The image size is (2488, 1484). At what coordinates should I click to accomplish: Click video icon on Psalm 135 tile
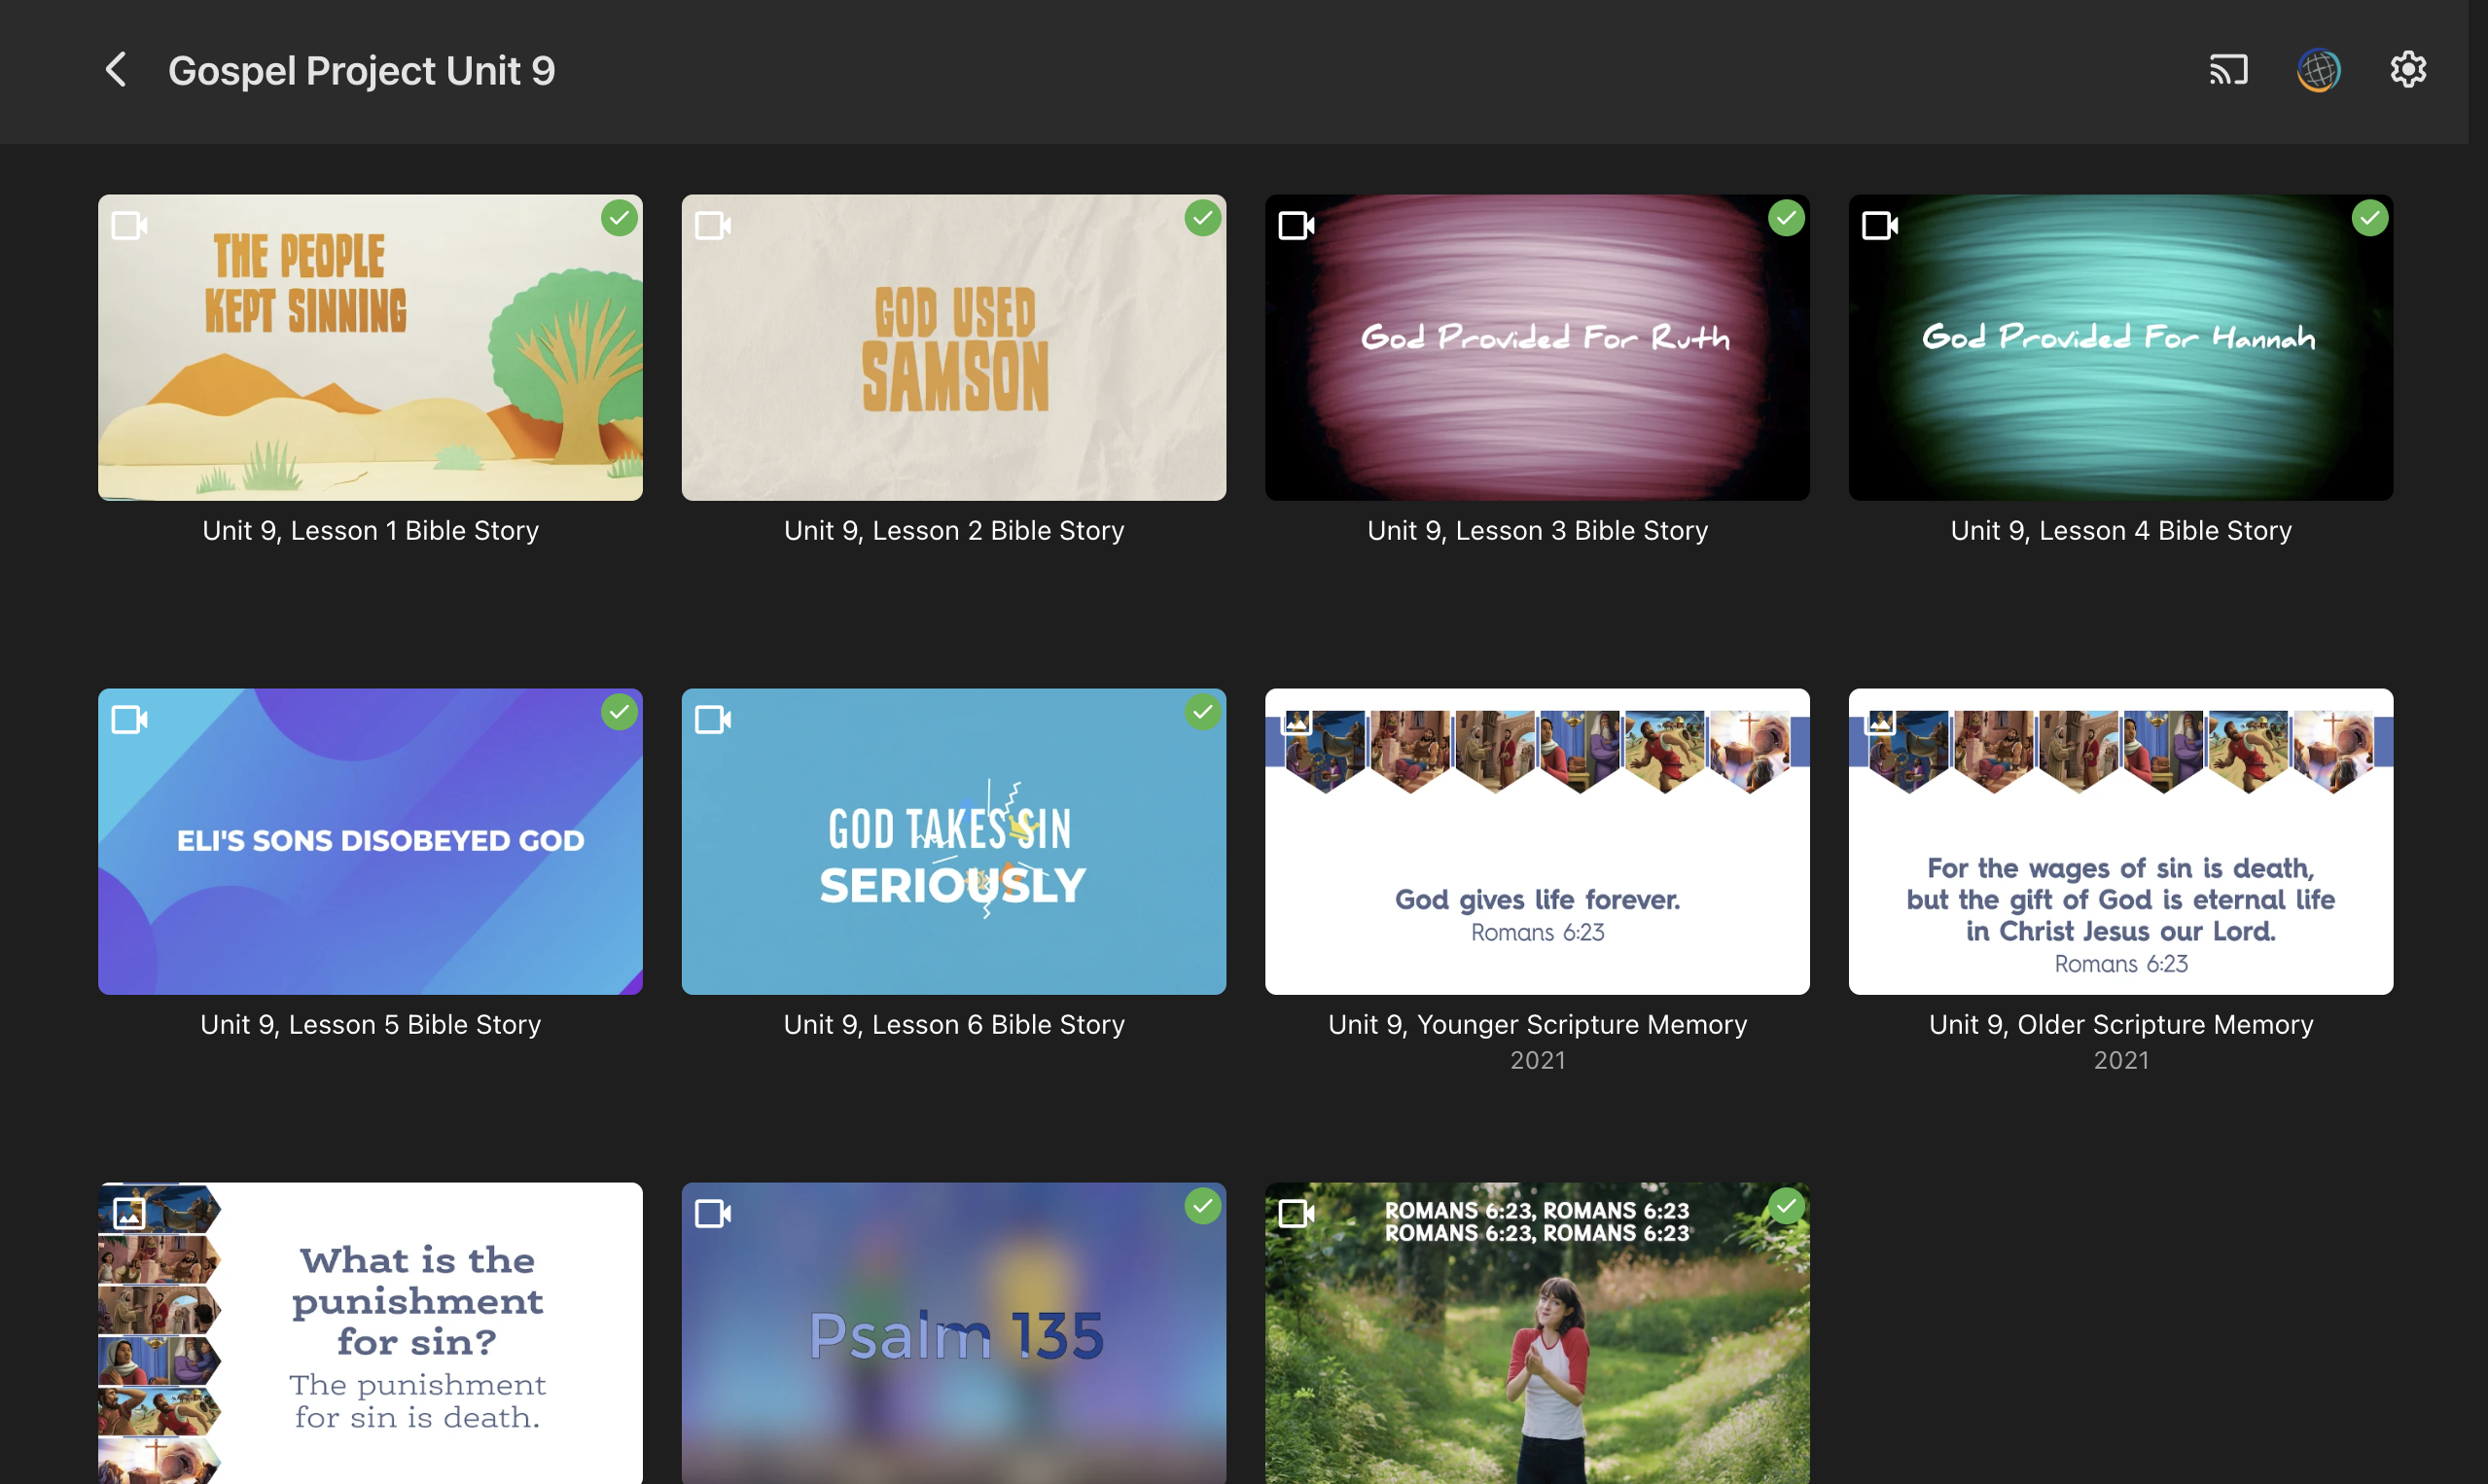pos(713,1214)
